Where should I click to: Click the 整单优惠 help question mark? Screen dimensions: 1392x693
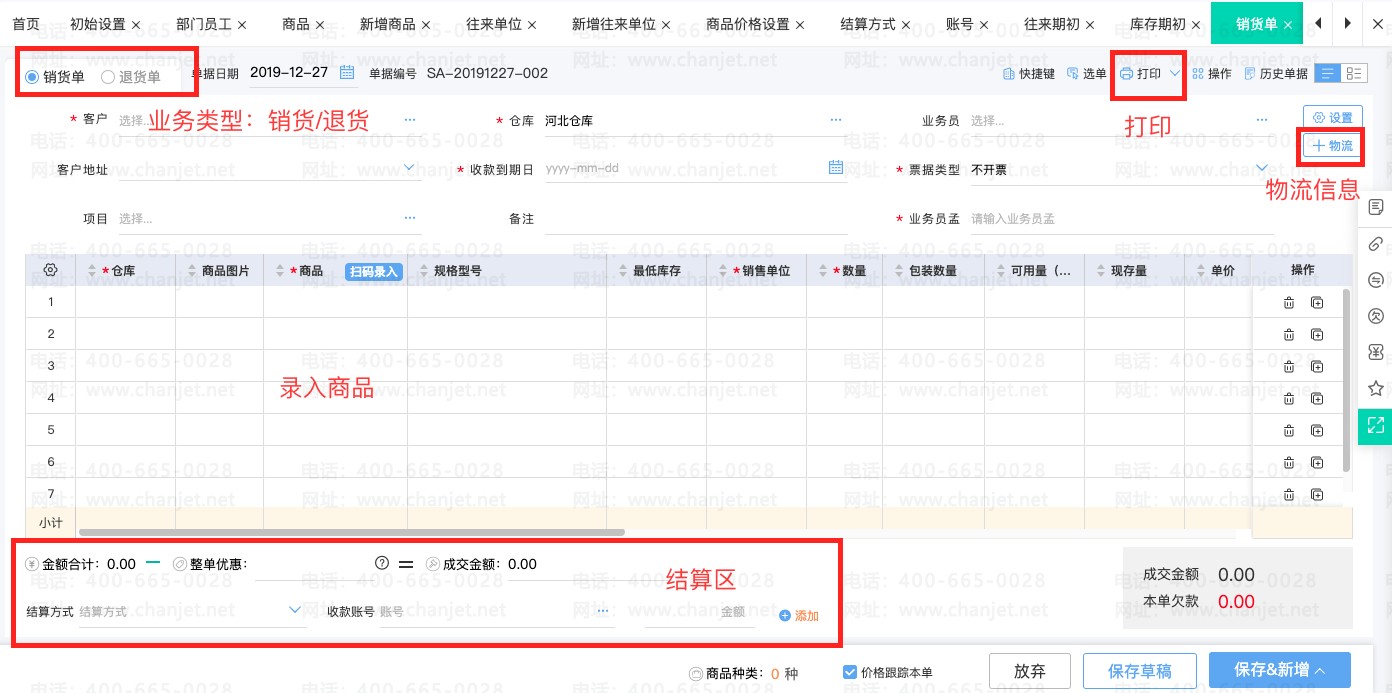[381, 563]
